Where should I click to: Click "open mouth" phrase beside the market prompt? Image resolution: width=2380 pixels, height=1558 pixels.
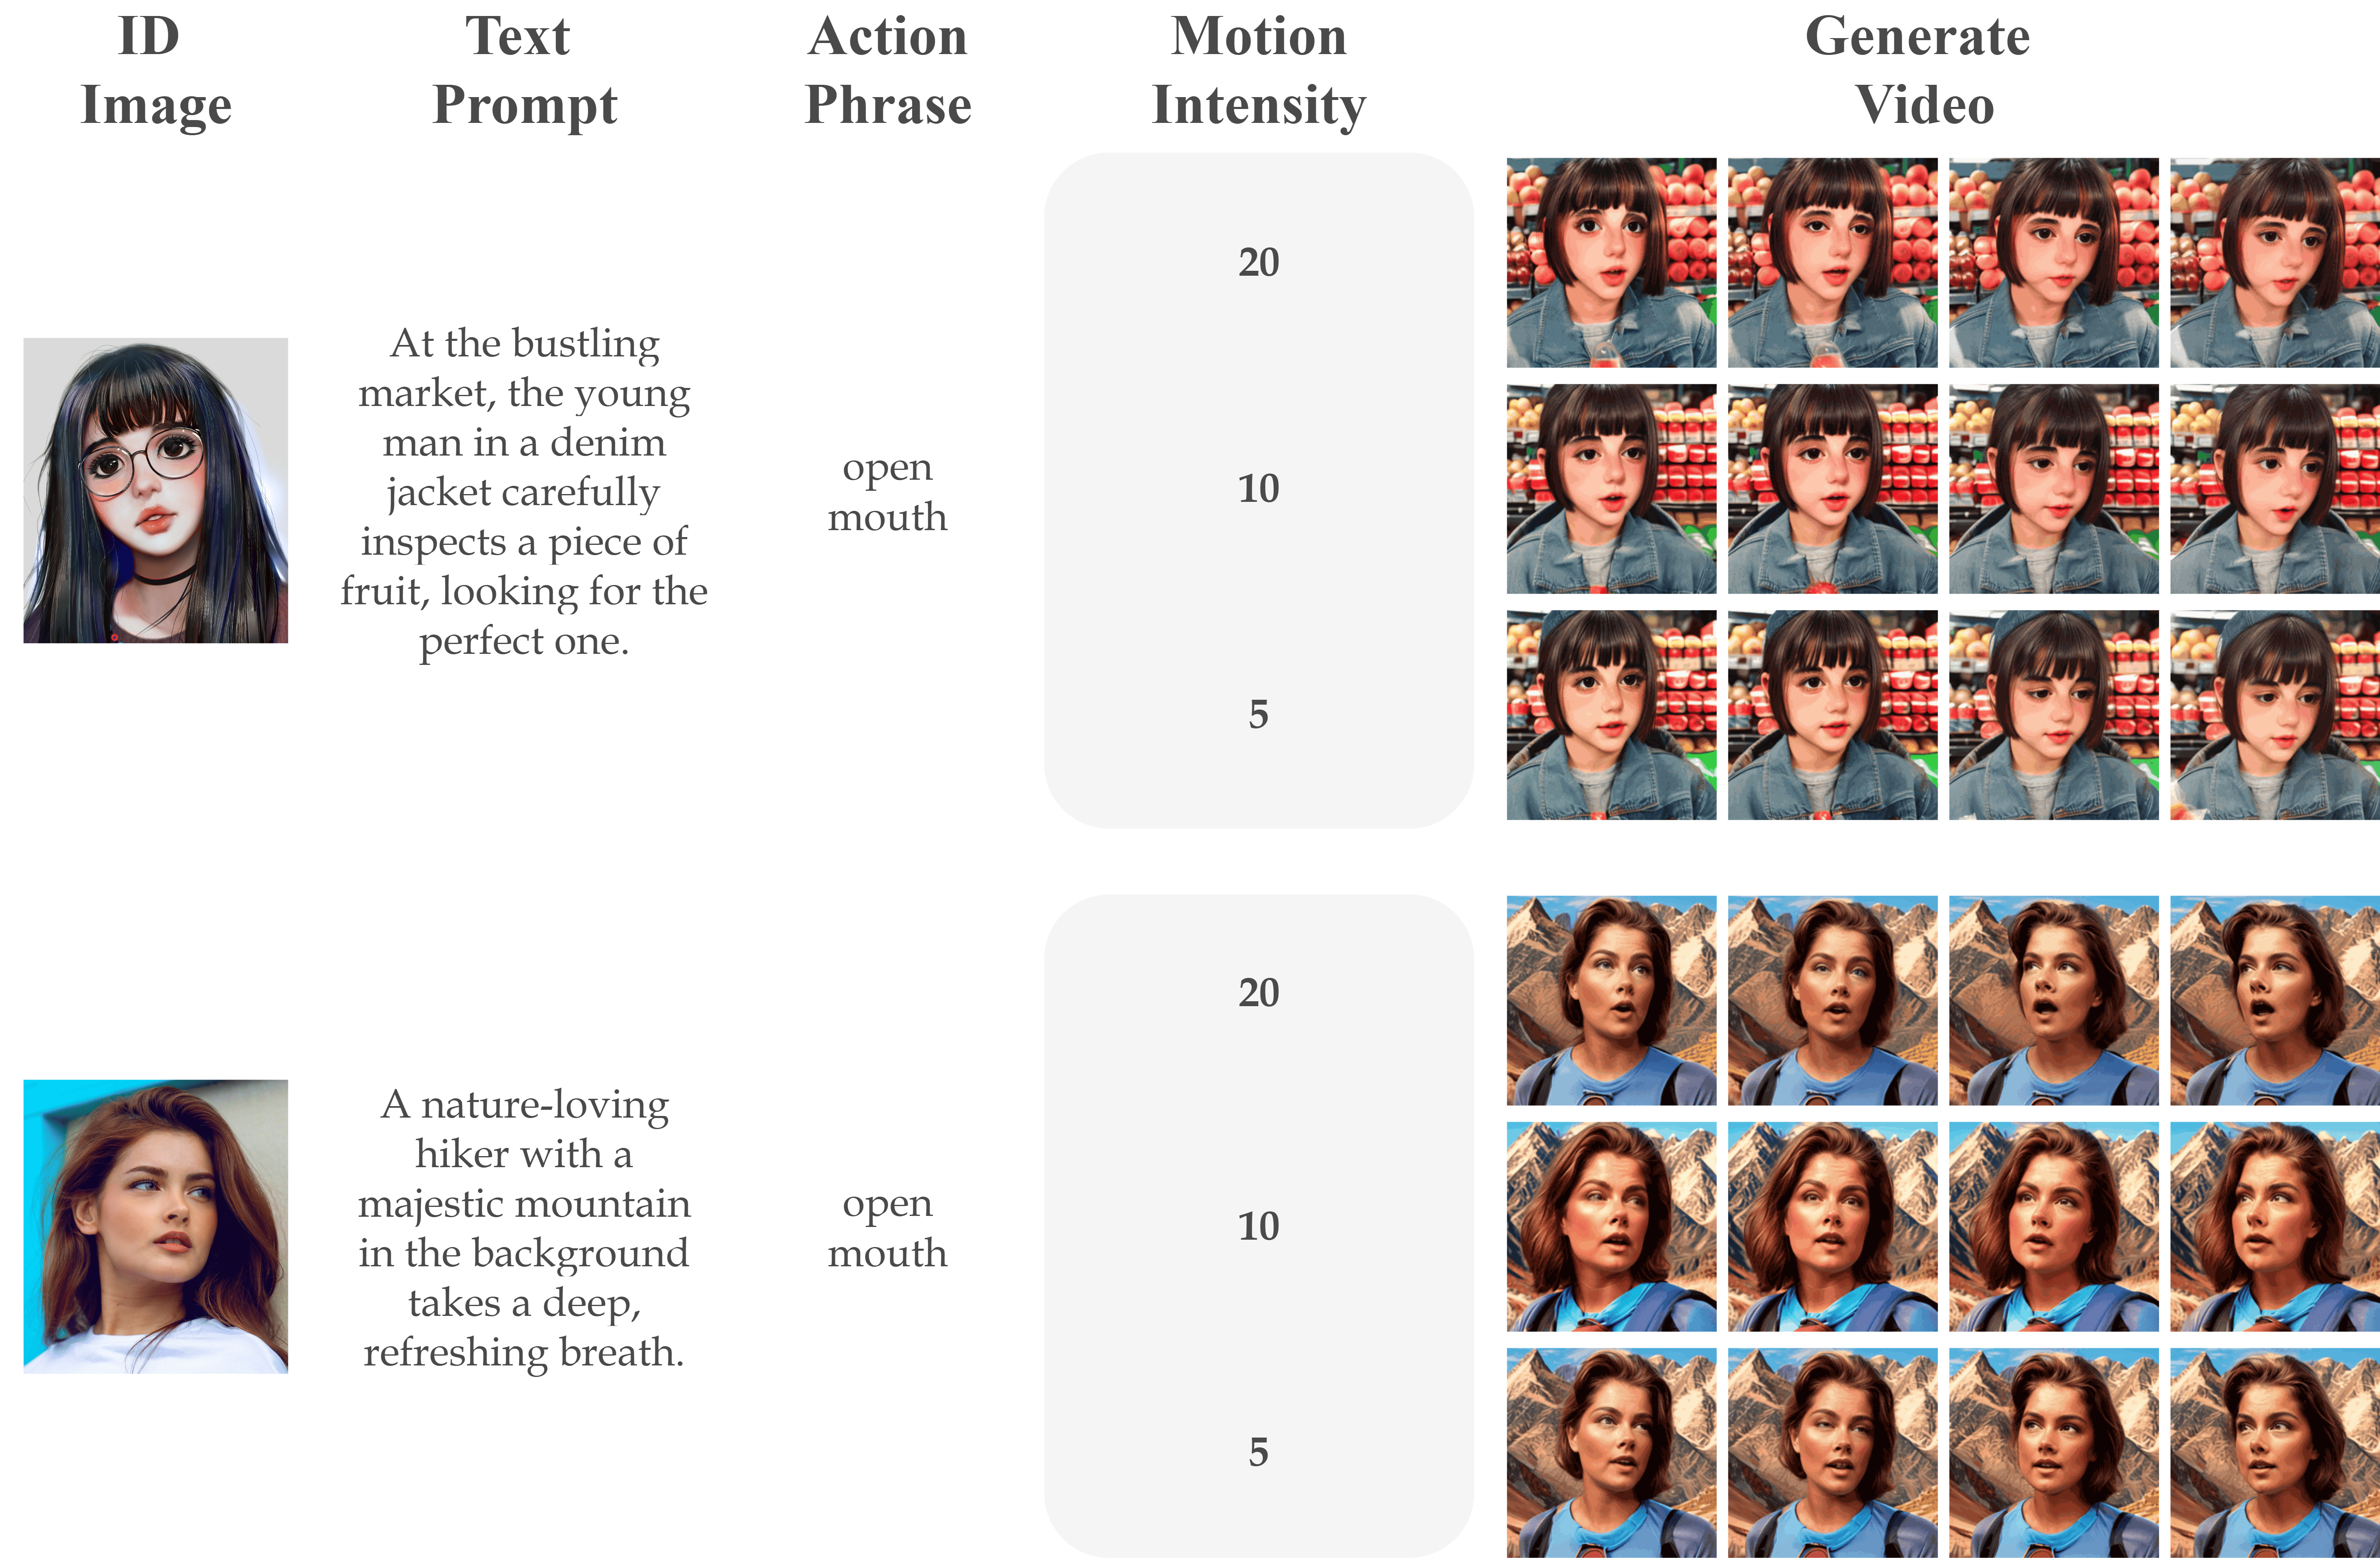coord(888,491)
